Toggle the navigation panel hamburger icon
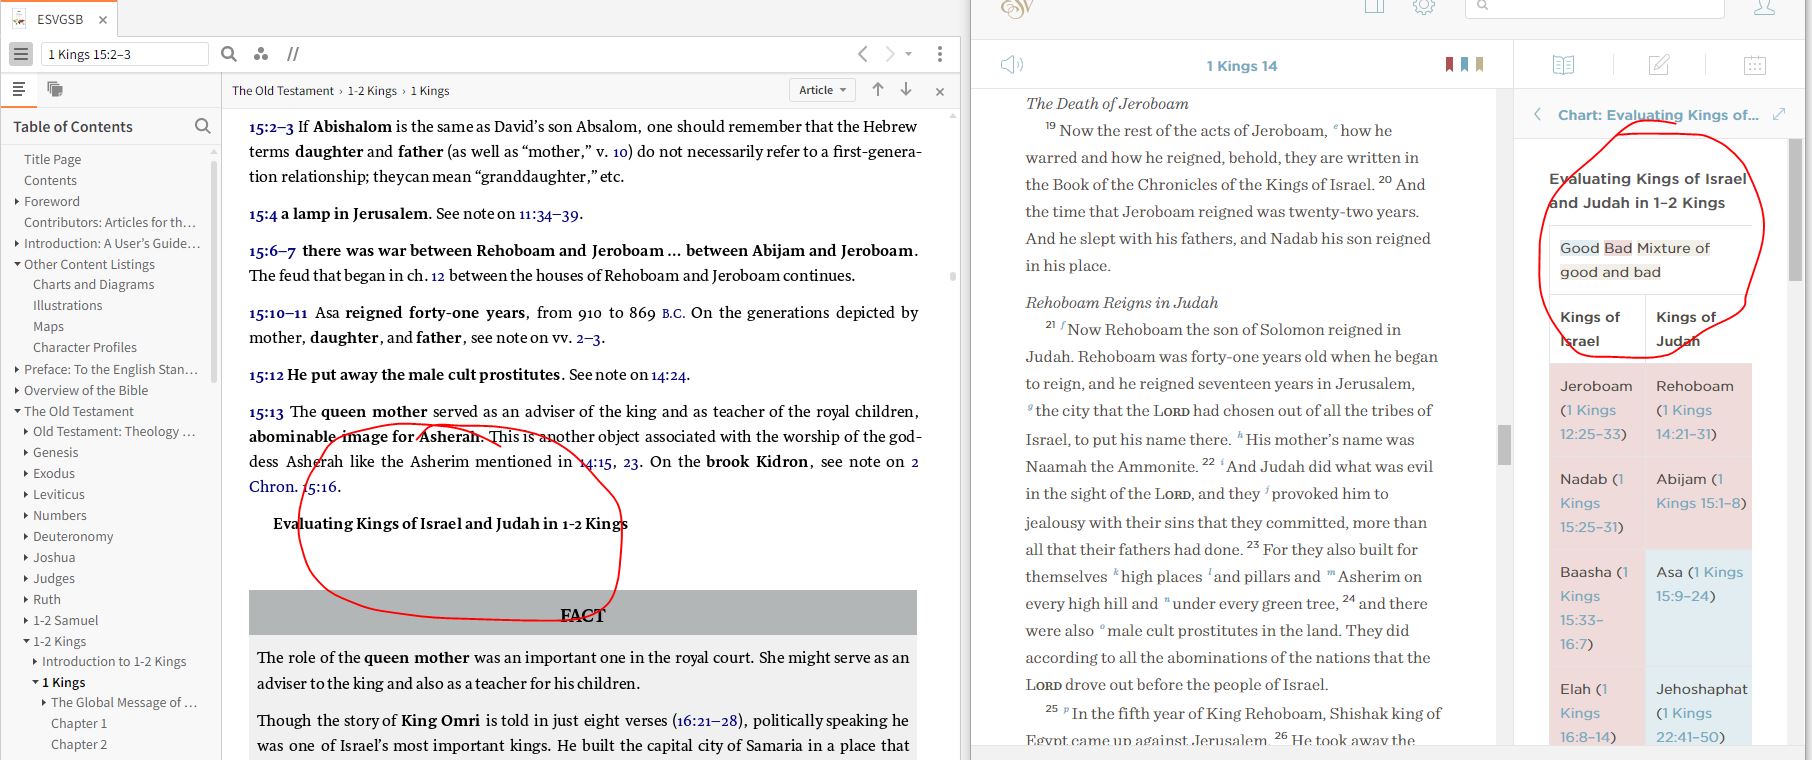The image size is (1812, 760). click(21, 54)
